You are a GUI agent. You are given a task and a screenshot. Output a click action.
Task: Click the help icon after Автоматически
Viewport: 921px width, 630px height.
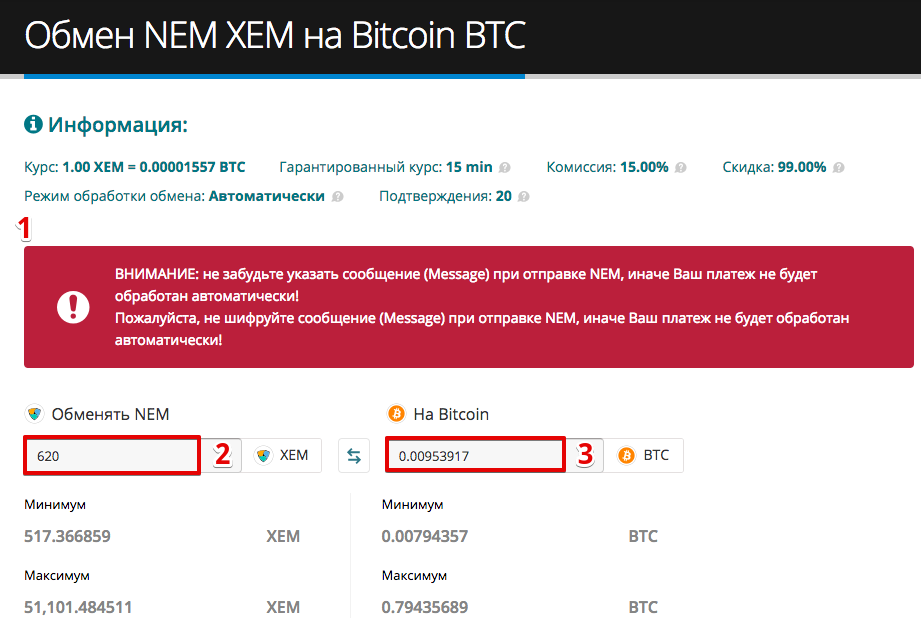click(x=337, y=197)
